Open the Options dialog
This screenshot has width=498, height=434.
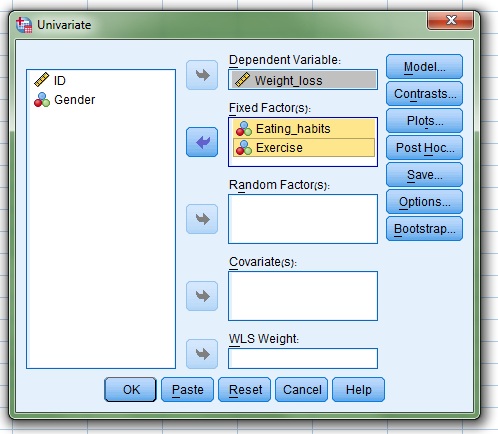pyautogui.click(x=424, y=202)
